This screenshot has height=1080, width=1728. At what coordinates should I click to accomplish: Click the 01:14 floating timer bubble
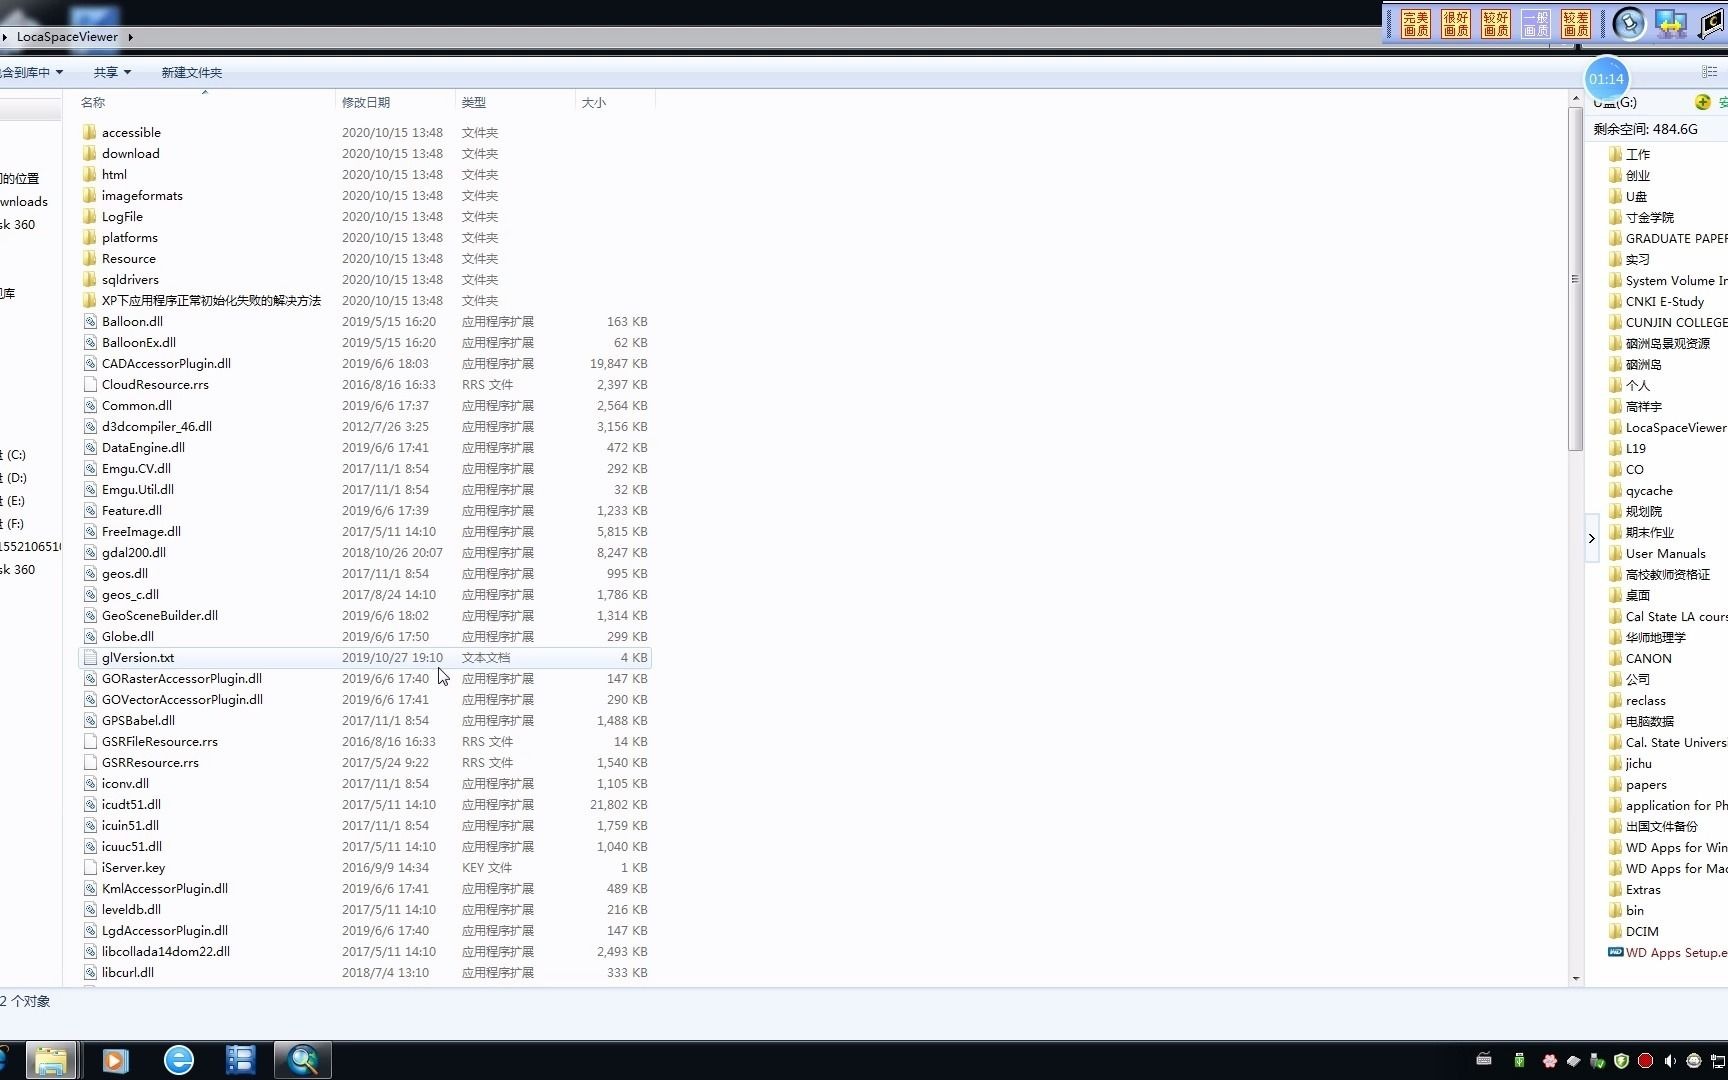click(1606, 79)
